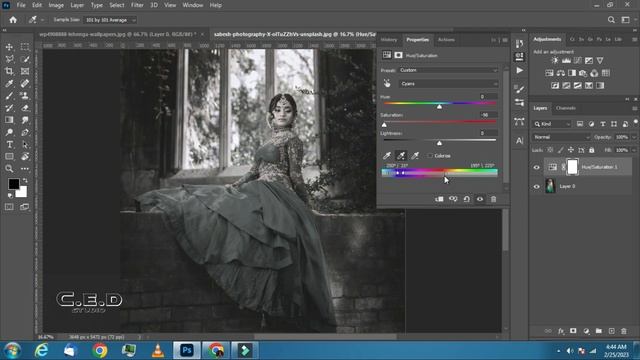Viewport: 640px width, 360px height.
Task: Select the Rectangle shape tool
Action: pos(9,156)
